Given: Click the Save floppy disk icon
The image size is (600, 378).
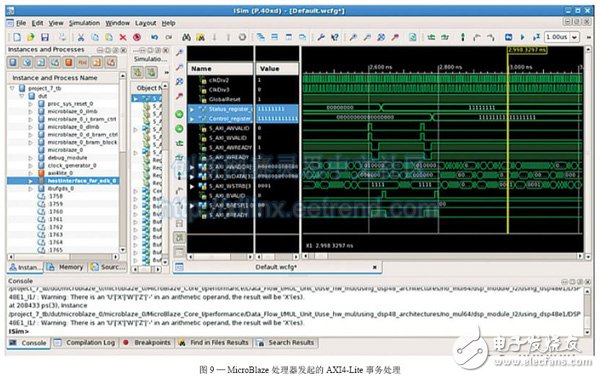Looking at the screenshot, I should coord(45,37).
